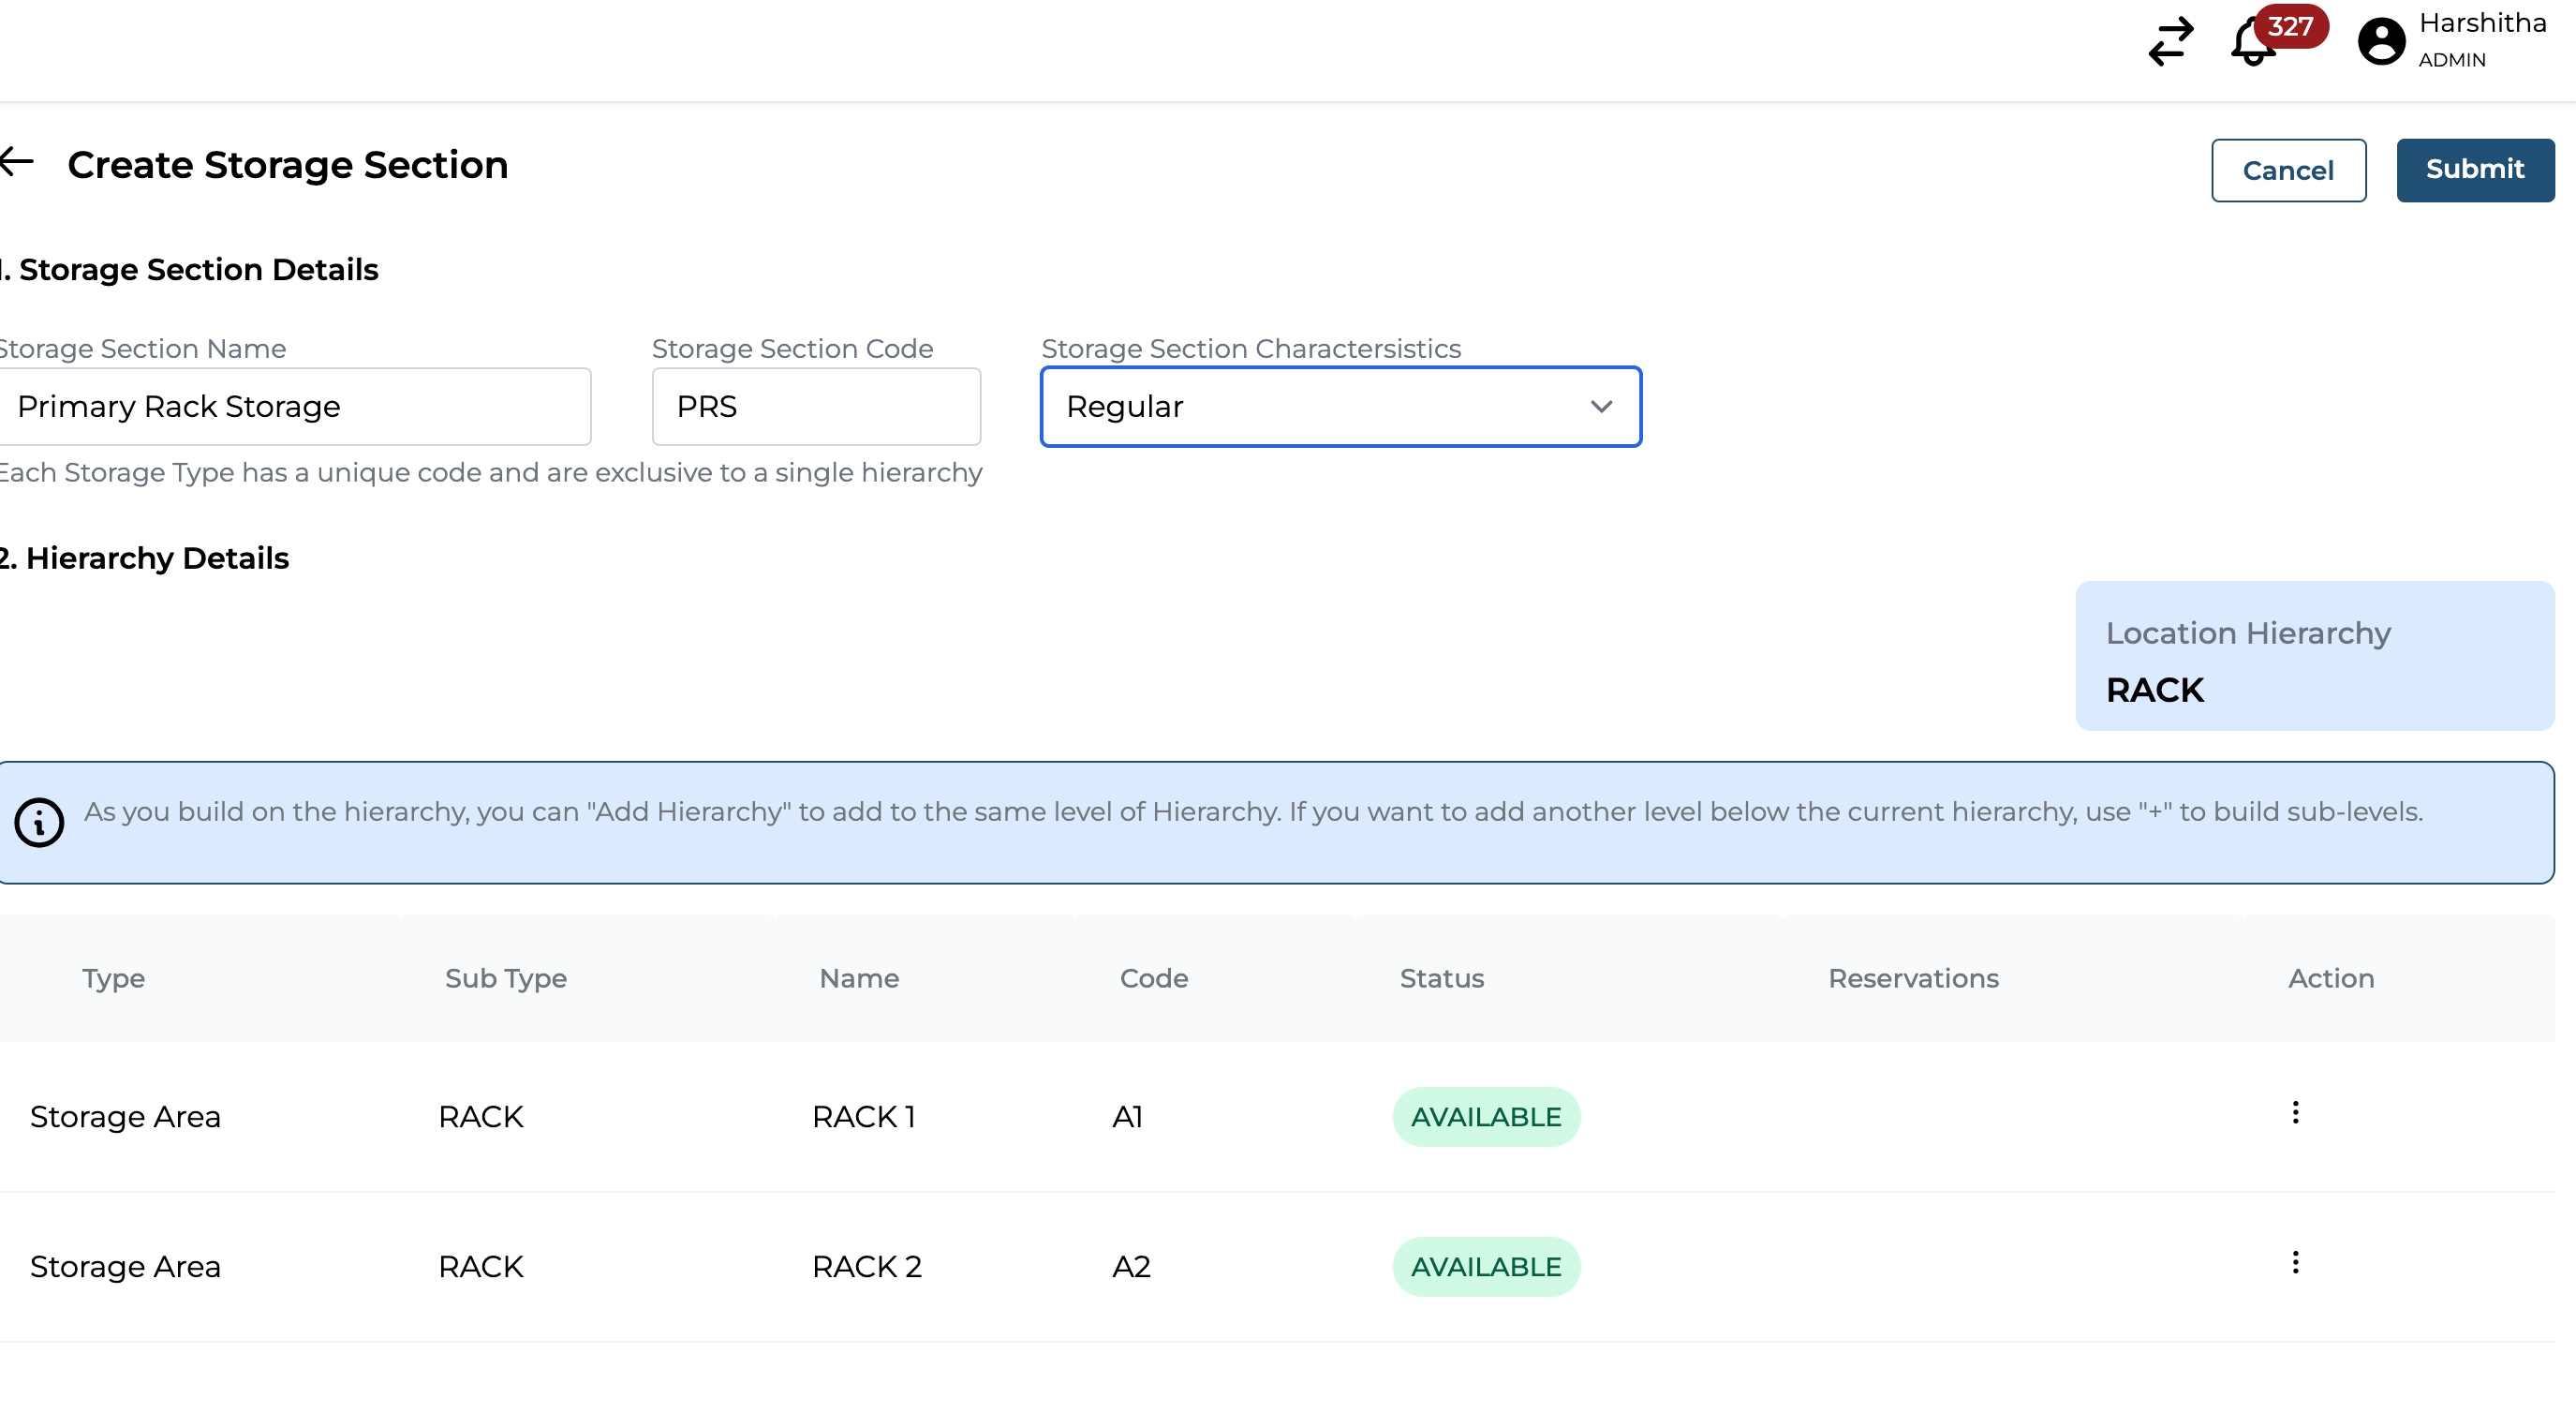
Task: Click into the Storage Section Name field
Action: [x=294, y=407]
